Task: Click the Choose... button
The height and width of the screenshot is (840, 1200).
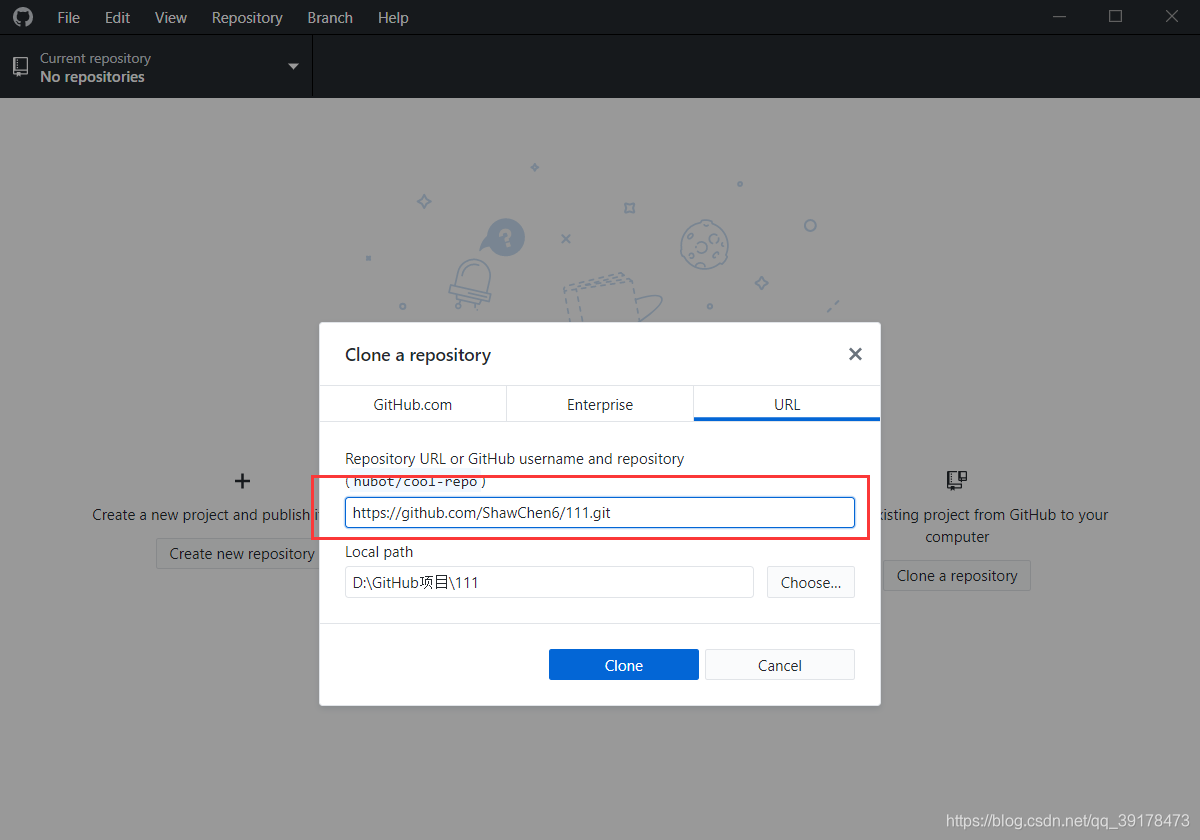Action: tap(811, 582)
